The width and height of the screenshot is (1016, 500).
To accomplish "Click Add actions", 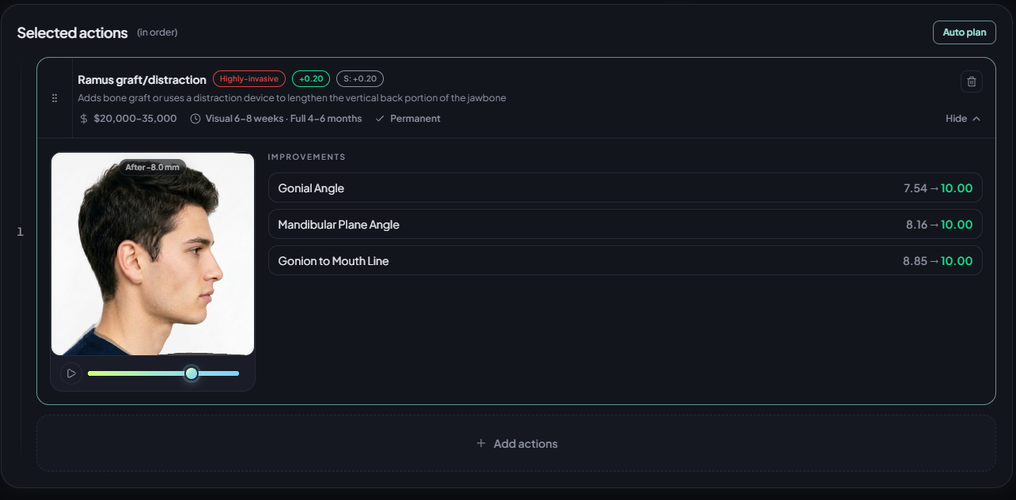I will pos(516,444).
